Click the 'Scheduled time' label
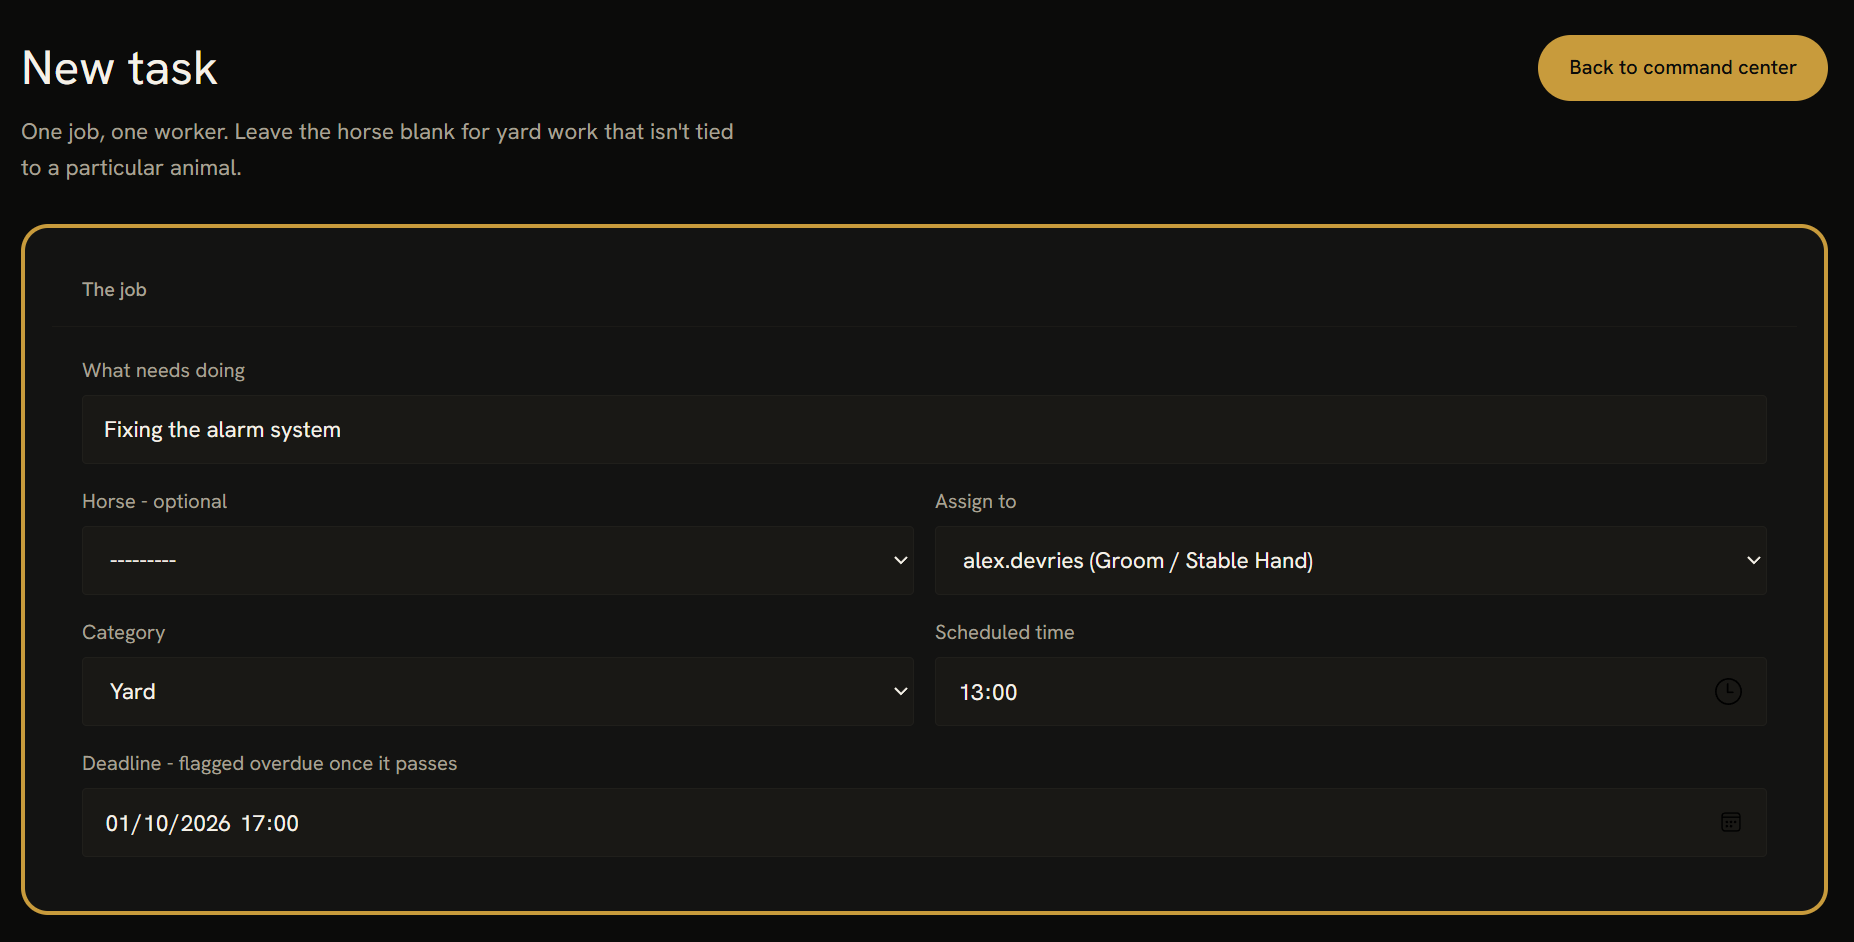The image size is (1854, 942). click(x=1004, y=632)
